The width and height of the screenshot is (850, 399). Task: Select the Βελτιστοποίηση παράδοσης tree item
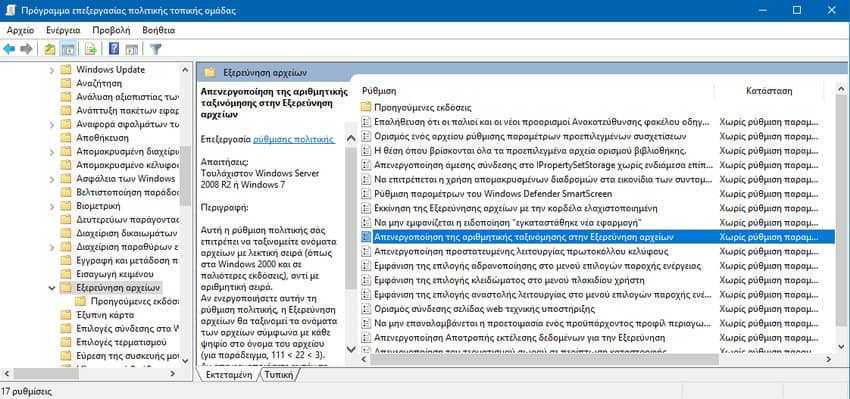click(127, 192)
